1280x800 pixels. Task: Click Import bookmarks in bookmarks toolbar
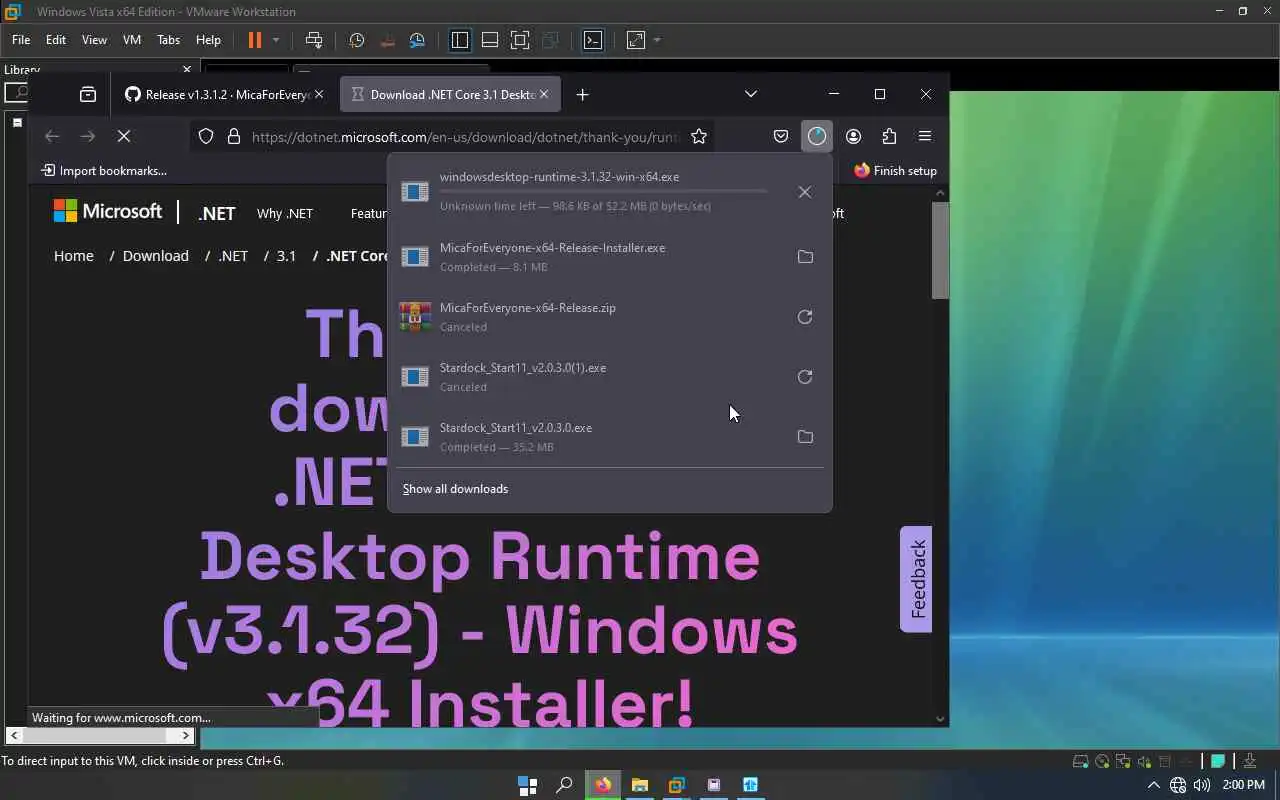(x=103, y=171)
